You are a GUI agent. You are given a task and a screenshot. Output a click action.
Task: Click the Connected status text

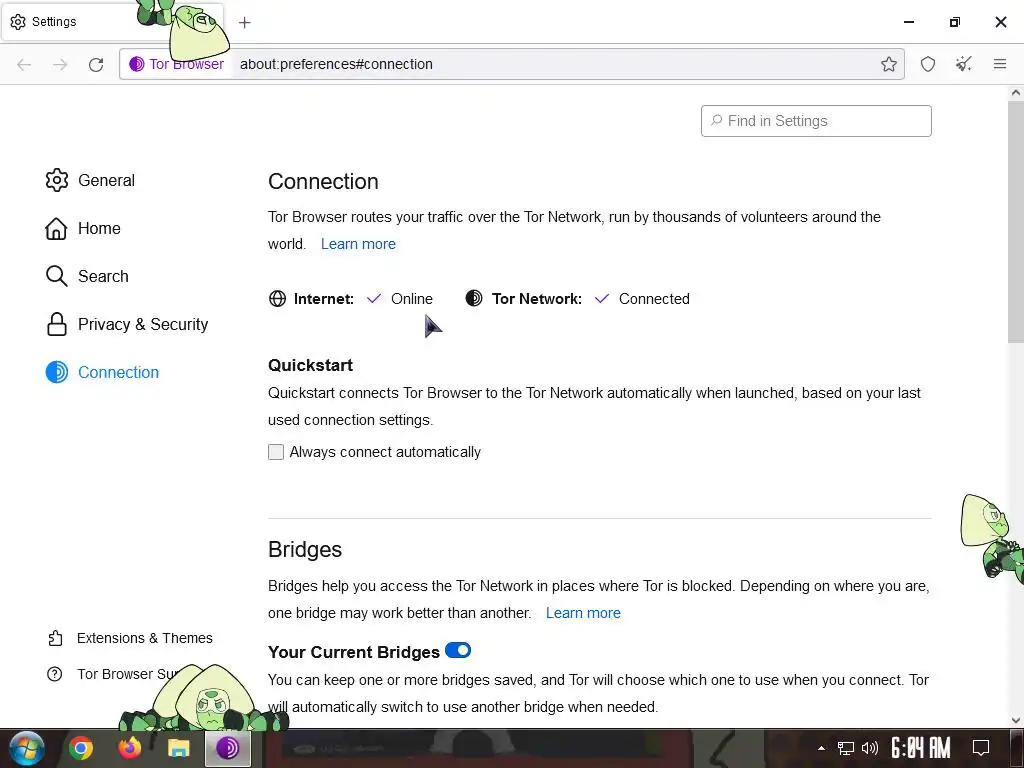point(654,298)
